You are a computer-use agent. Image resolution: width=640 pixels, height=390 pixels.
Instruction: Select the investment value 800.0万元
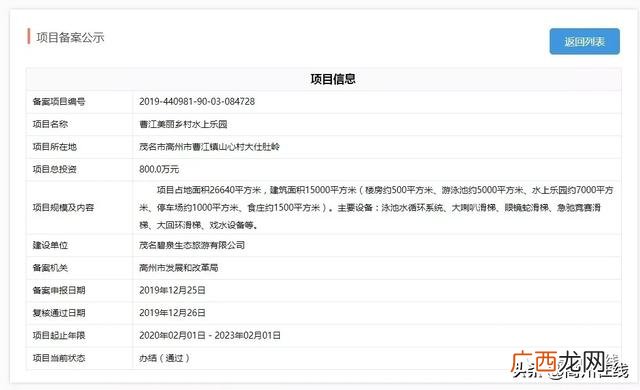coord(159,169)
